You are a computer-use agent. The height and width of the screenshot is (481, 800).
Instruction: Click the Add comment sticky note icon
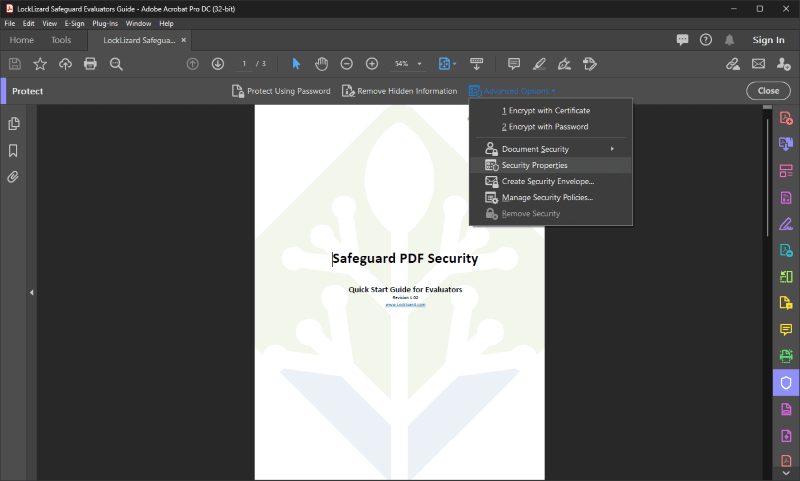pyautogui.click(x=514, y=64)
